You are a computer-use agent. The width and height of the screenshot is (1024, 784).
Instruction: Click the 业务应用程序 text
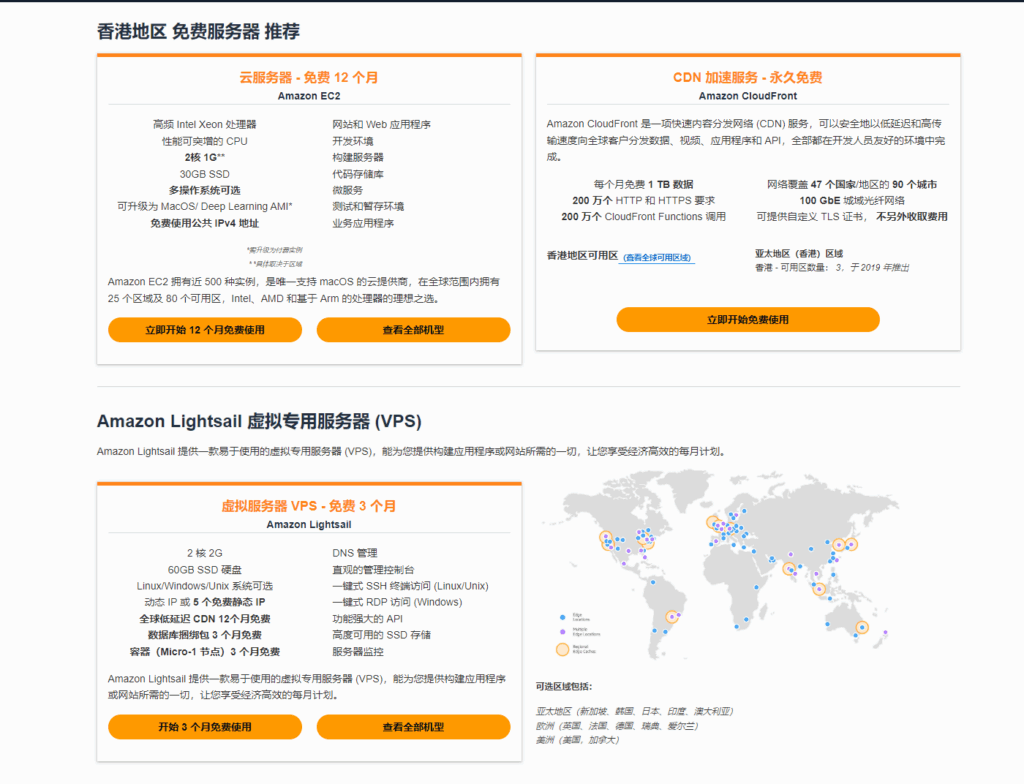click(363, 223)
